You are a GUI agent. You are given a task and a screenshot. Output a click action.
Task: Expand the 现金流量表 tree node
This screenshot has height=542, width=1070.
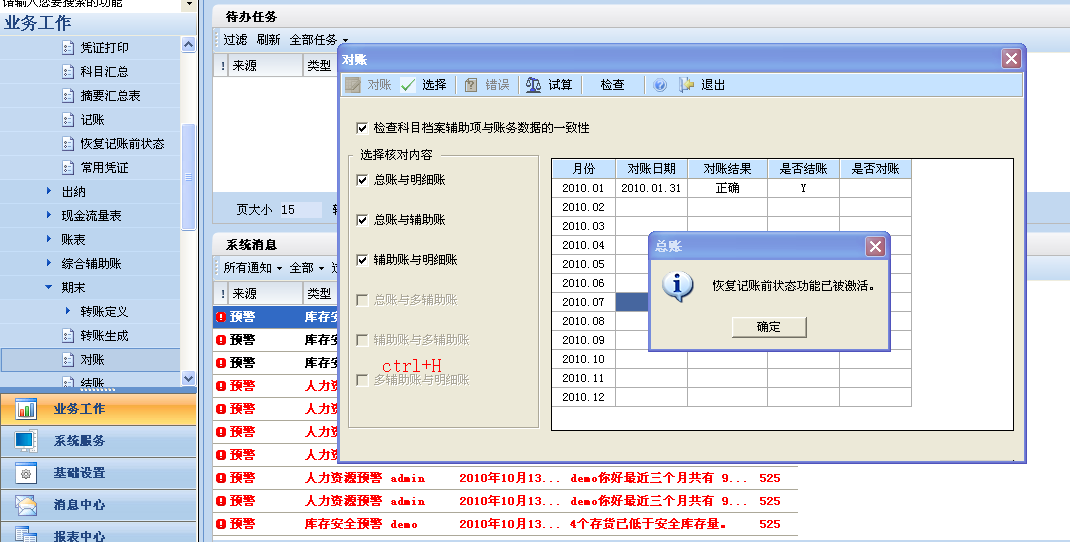[48, 215]
